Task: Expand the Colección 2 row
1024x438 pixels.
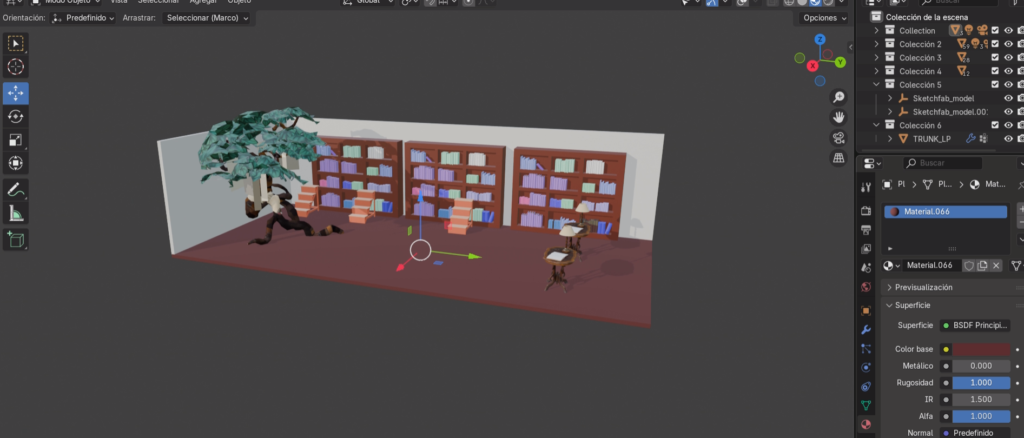Action: (876, 44)
